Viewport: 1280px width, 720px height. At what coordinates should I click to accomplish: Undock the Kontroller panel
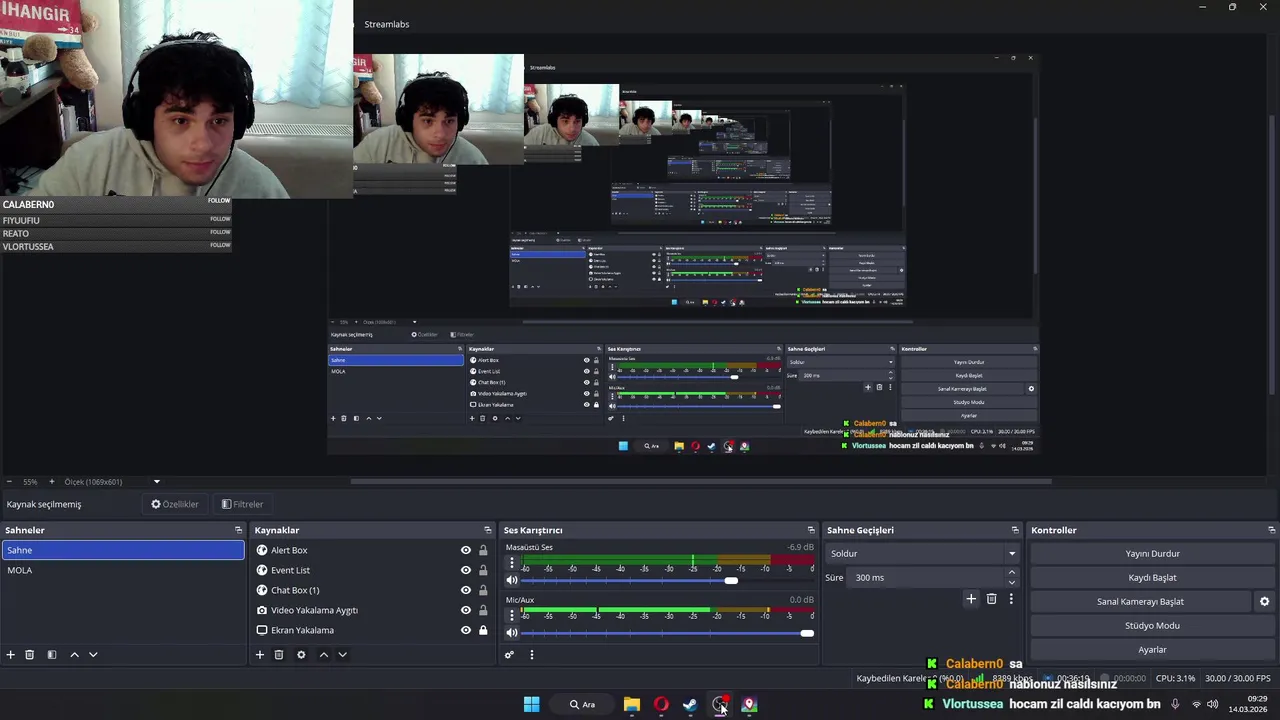(x=1271, y=530)
